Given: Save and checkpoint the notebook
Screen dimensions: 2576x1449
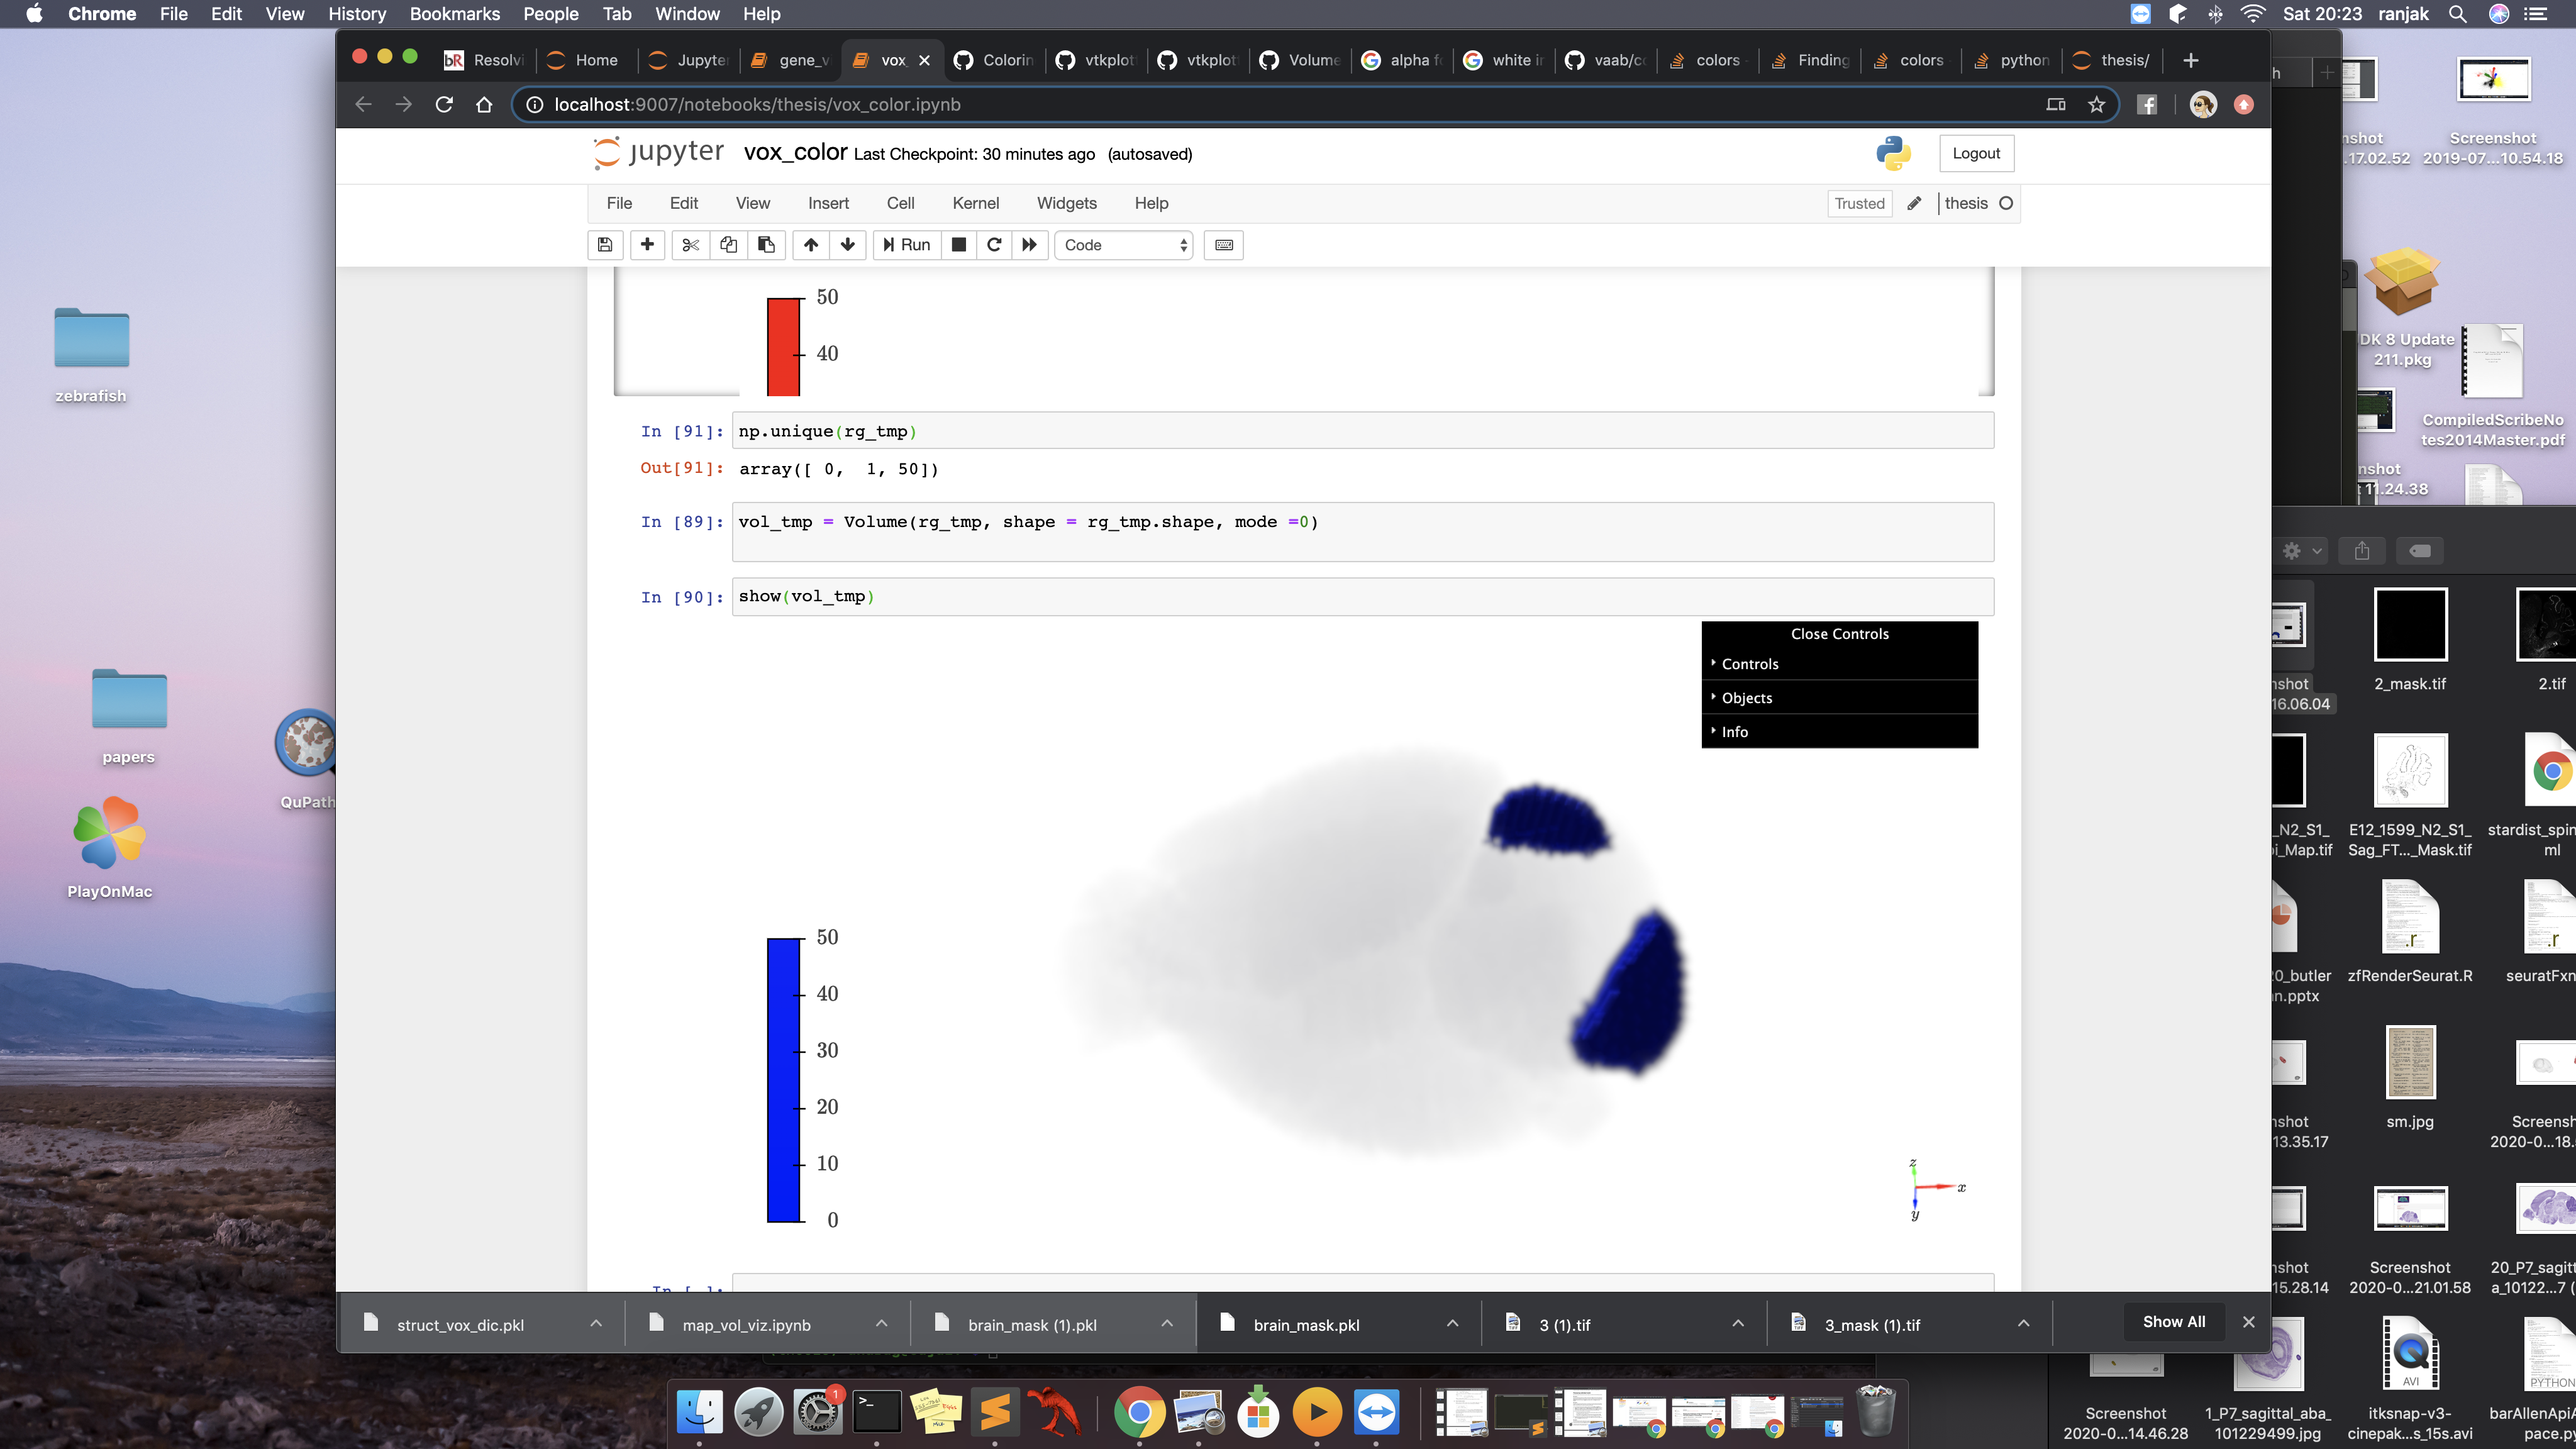Looking at the screenshot, I should 605,245.
